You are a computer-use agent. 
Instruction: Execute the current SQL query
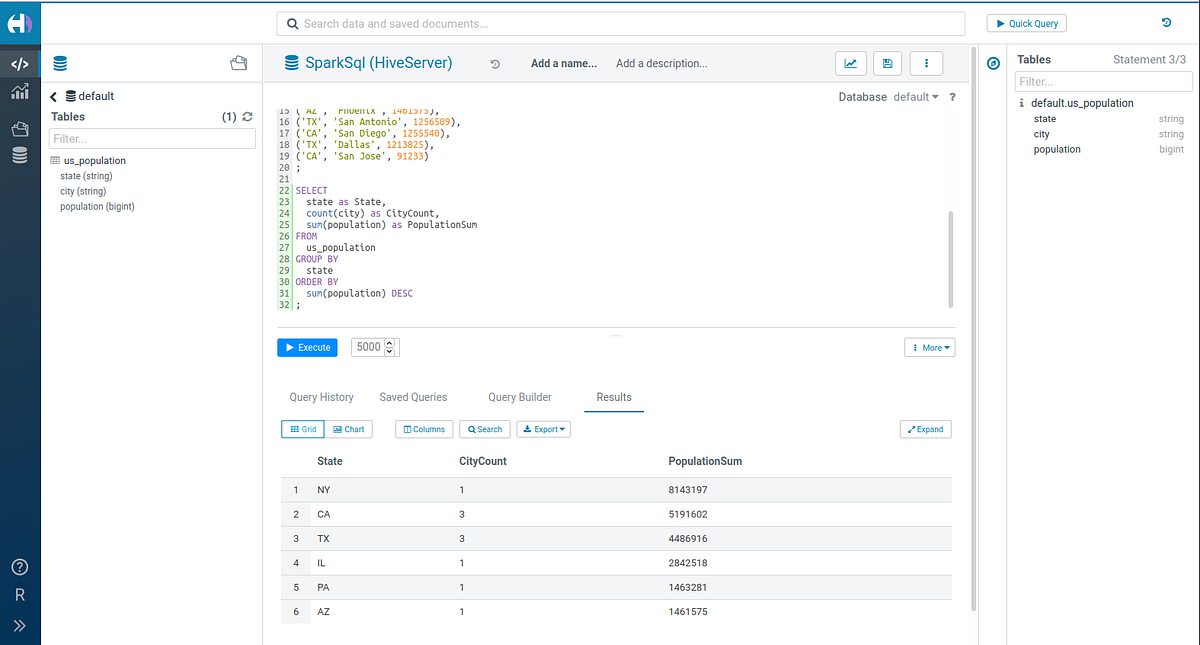tap(306, 347)
